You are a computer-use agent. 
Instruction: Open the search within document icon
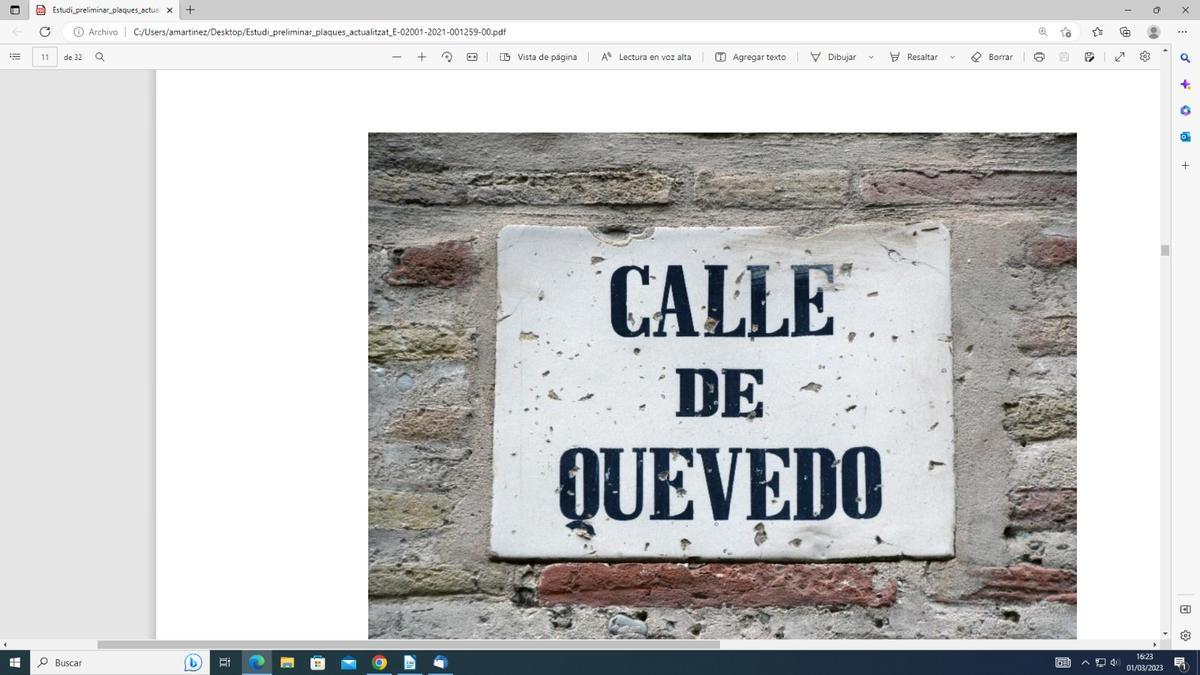99,57
